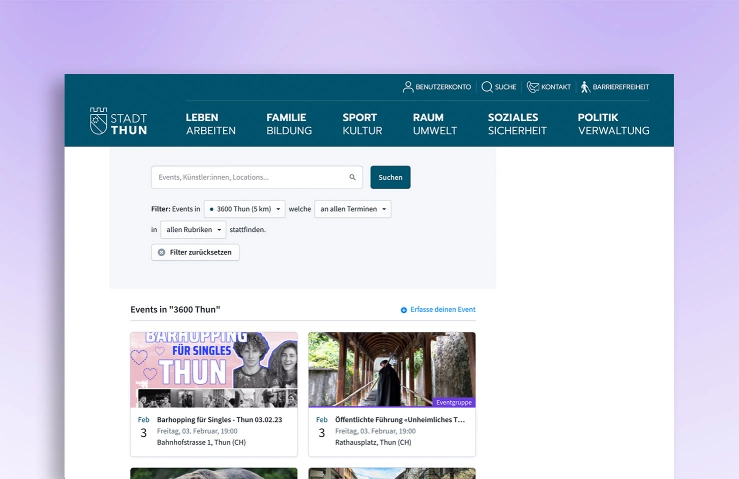This screenshot has height=479, width=739.
Task: Click the X icon on Filter zurücksetzen
Action: pos(161,252)
